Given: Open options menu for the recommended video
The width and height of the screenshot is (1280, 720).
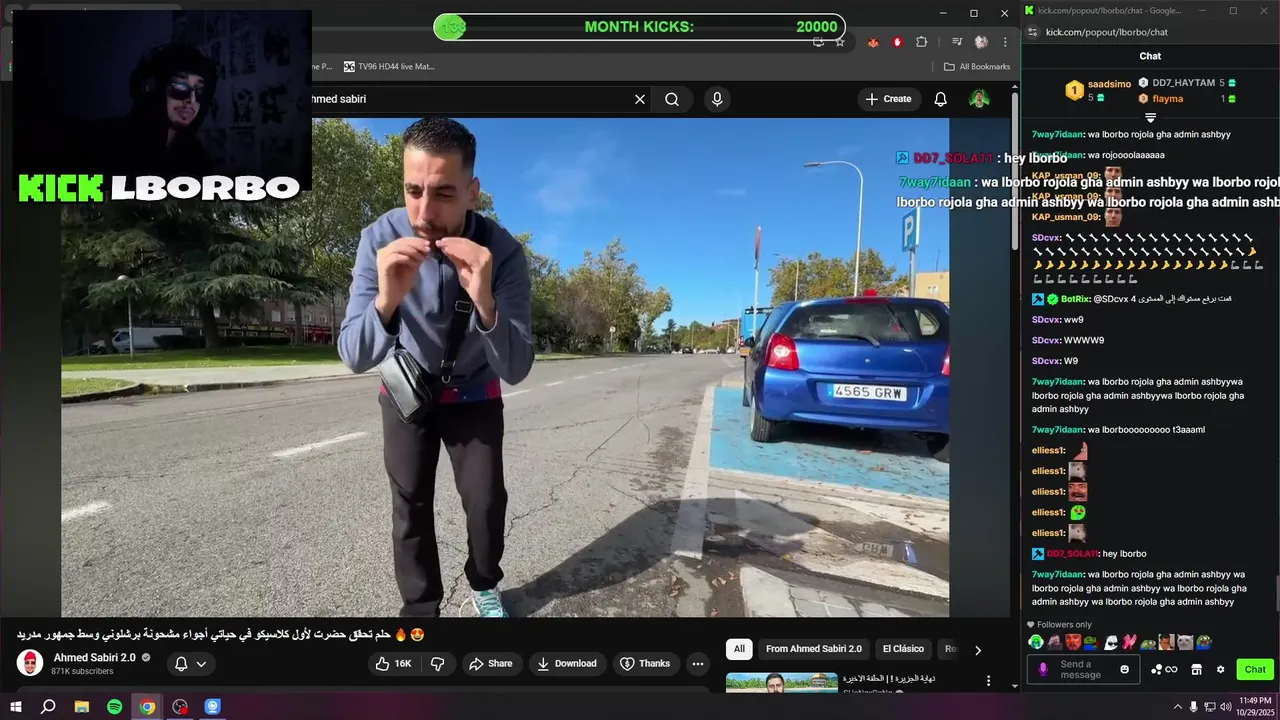Looking at the screenshot, I should pos(988,681).
